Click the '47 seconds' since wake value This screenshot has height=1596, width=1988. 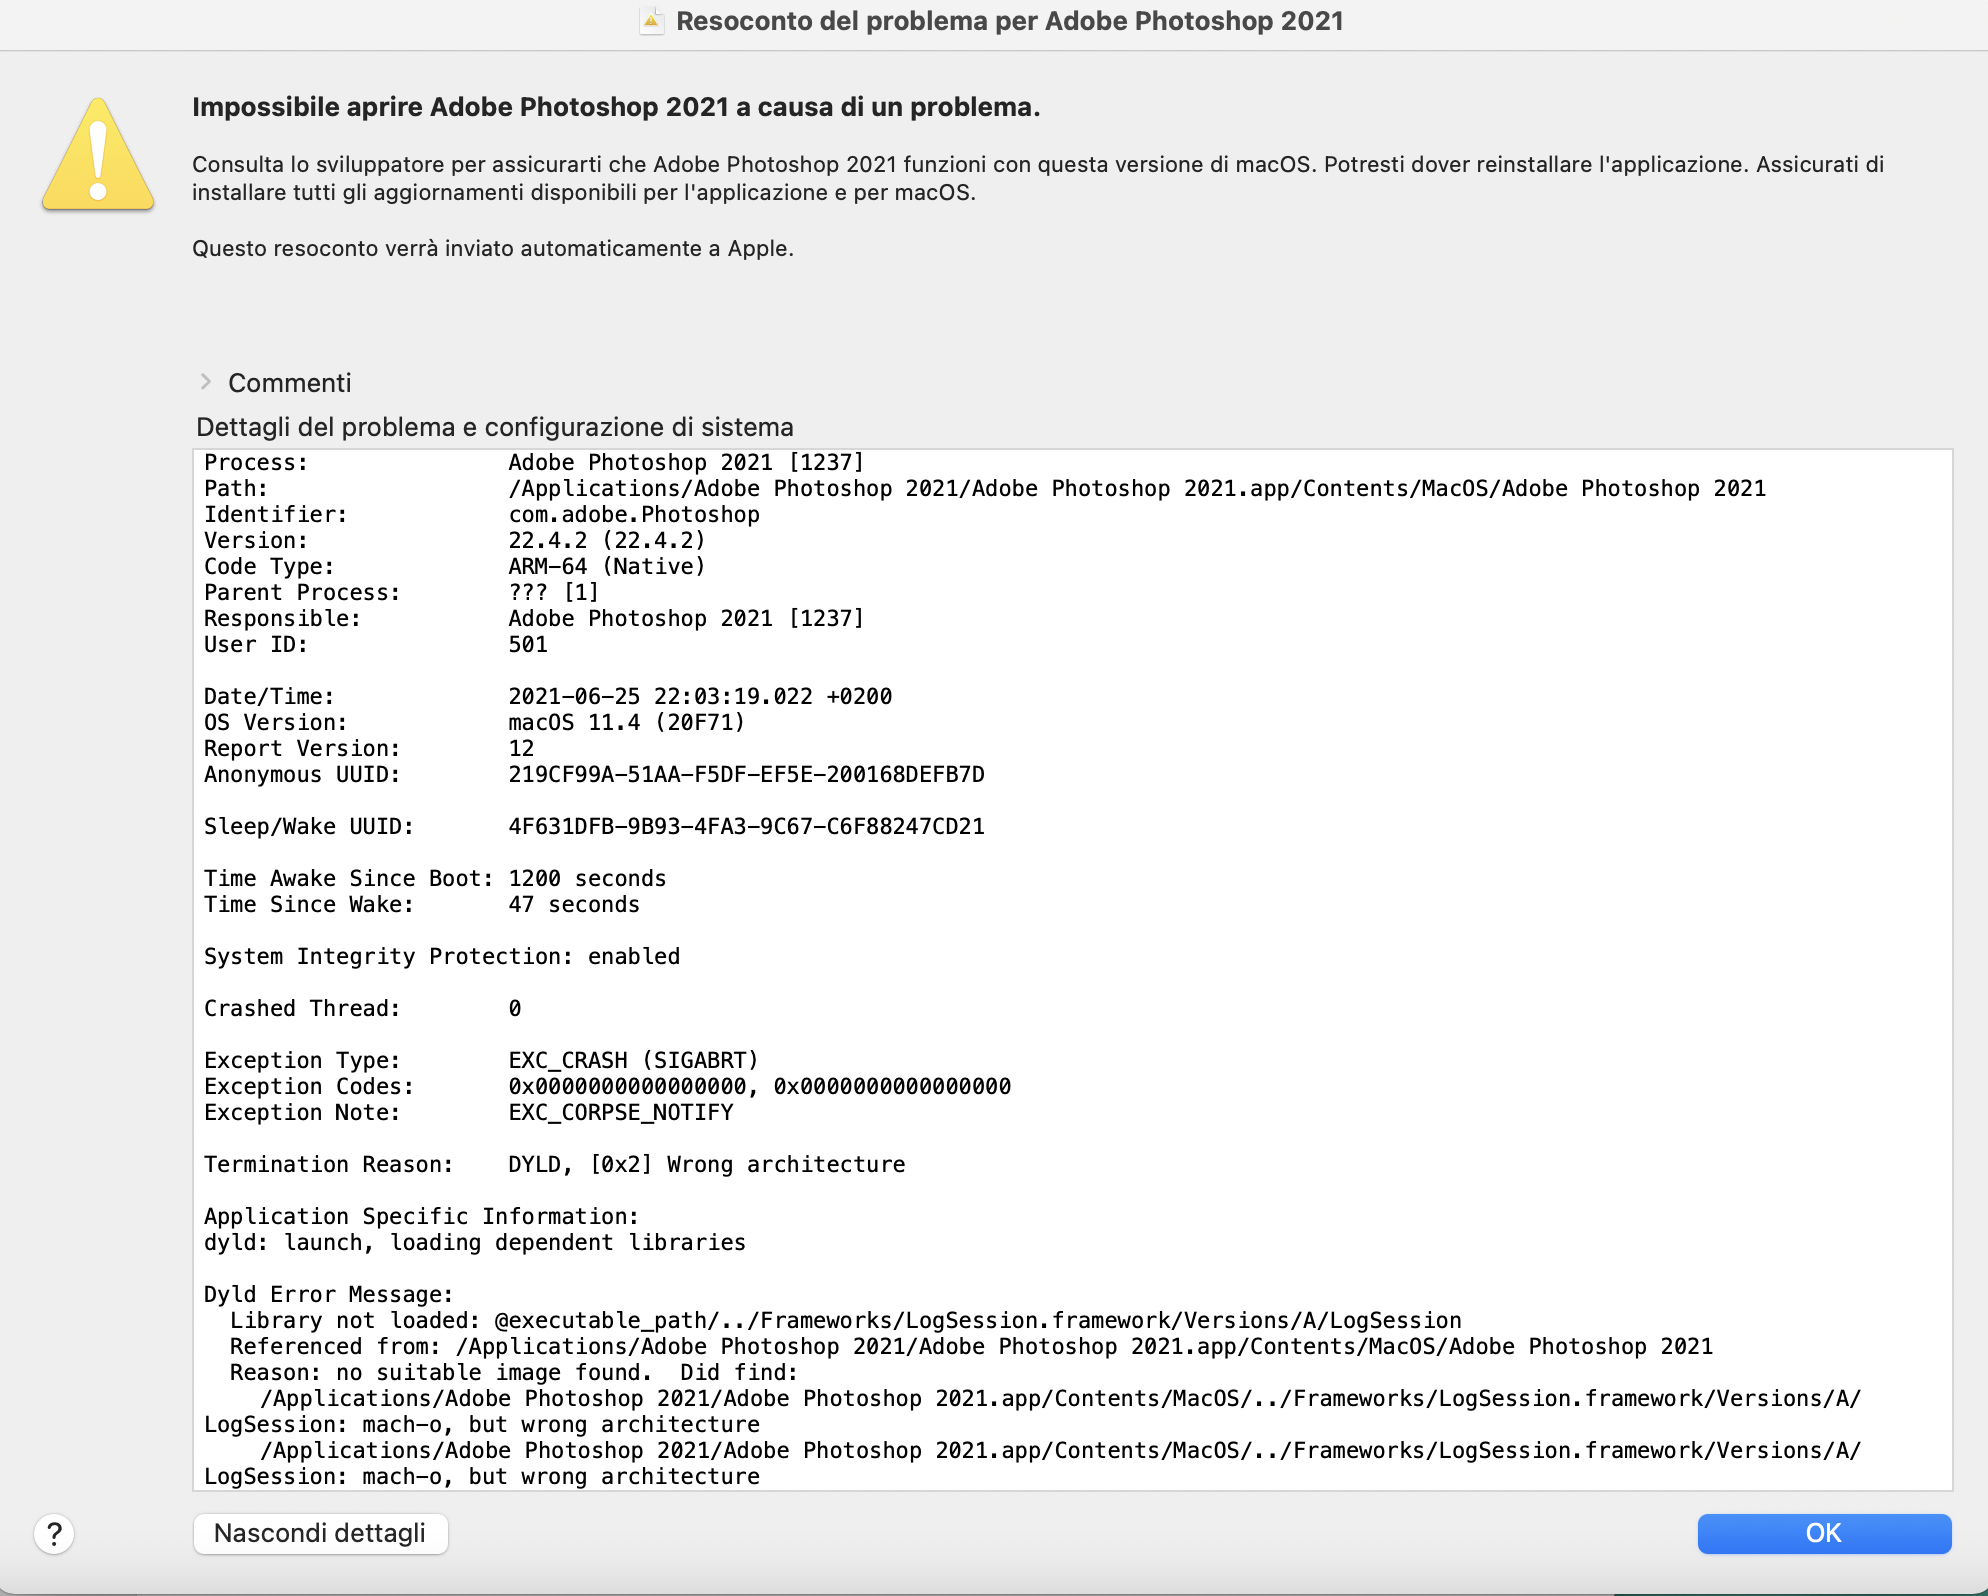coord(574,904)
